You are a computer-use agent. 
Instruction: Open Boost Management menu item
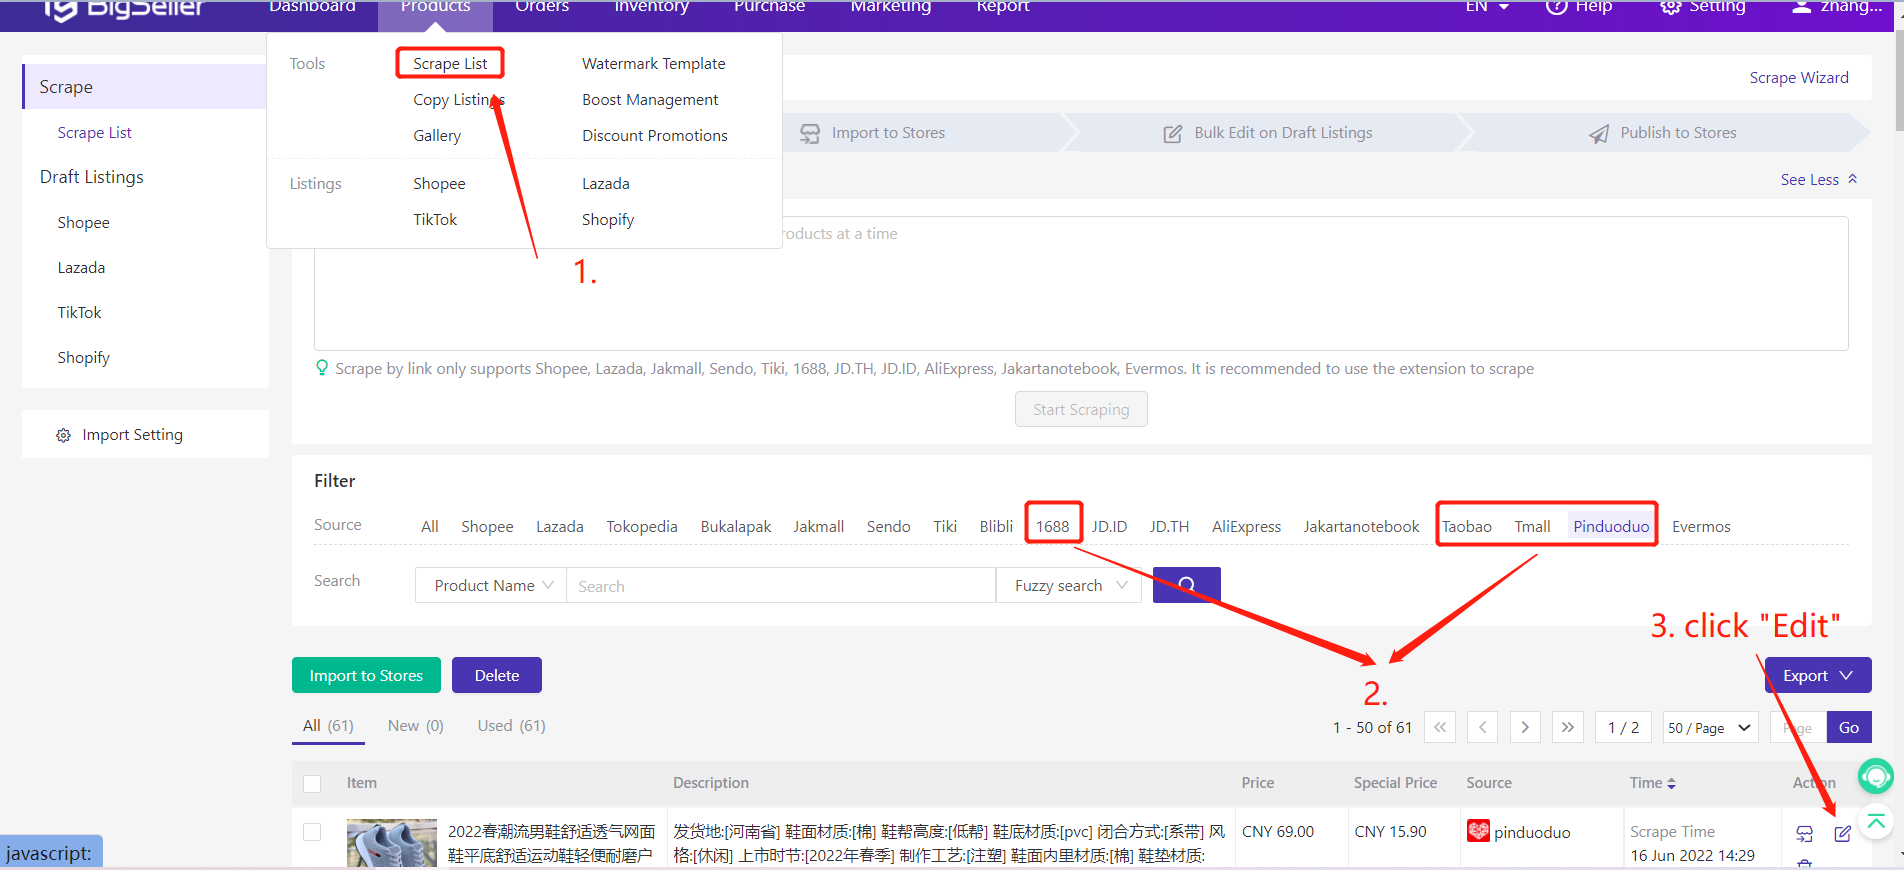click(x=650, y=100)
